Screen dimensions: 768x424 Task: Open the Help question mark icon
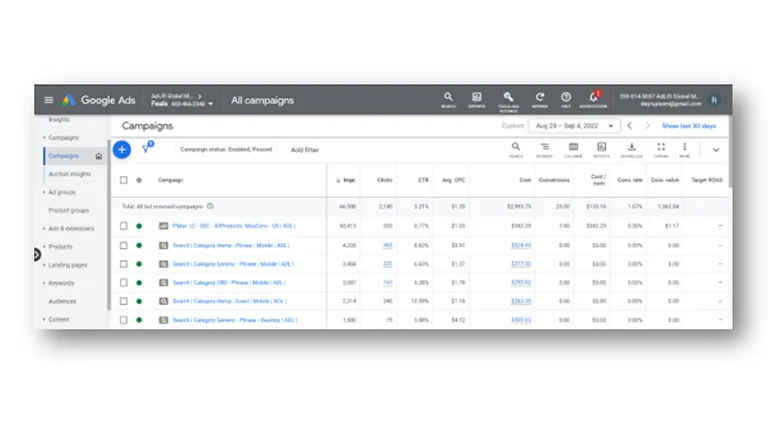[x=566, y=99]
